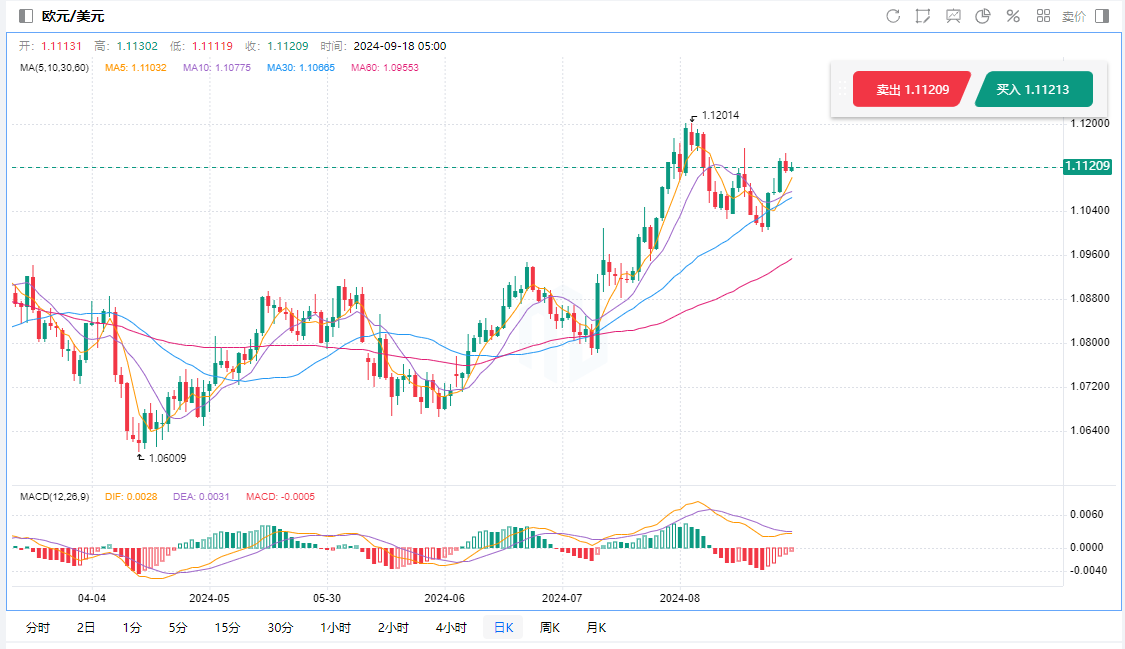Screen dimensions: 1125x649
Task: Open the MA(5,10,30,60) indicator settings
Action: click(55, 68)
